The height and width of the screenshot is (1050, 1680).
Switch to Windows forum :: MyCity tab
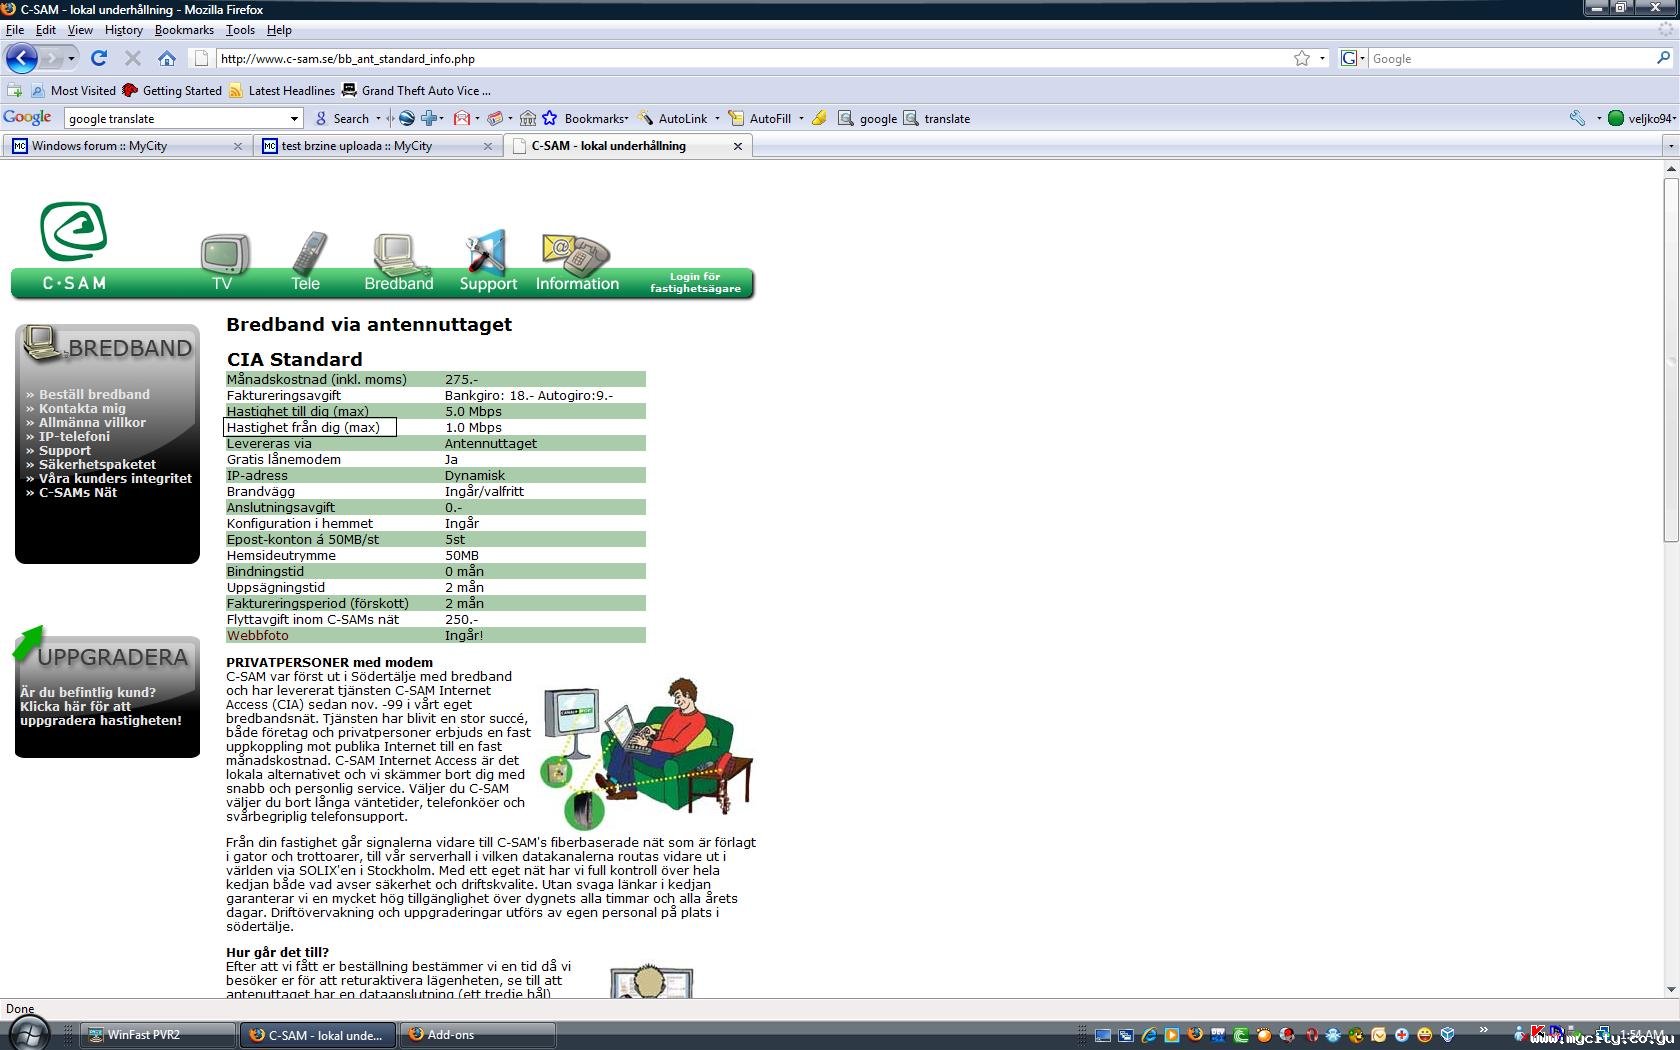pyautogui.click(x=126, y=146)
